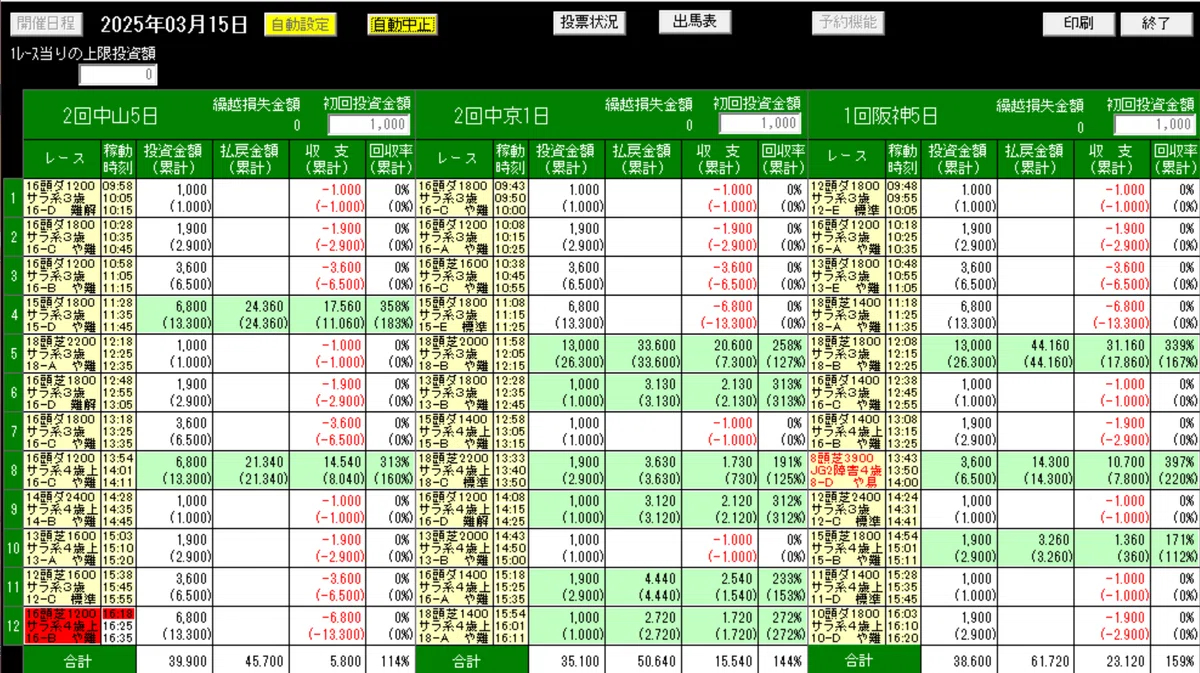This screenshot has width=1200, height=673.
Task: Click the 233% return rate cell
Action: (782, 585)
